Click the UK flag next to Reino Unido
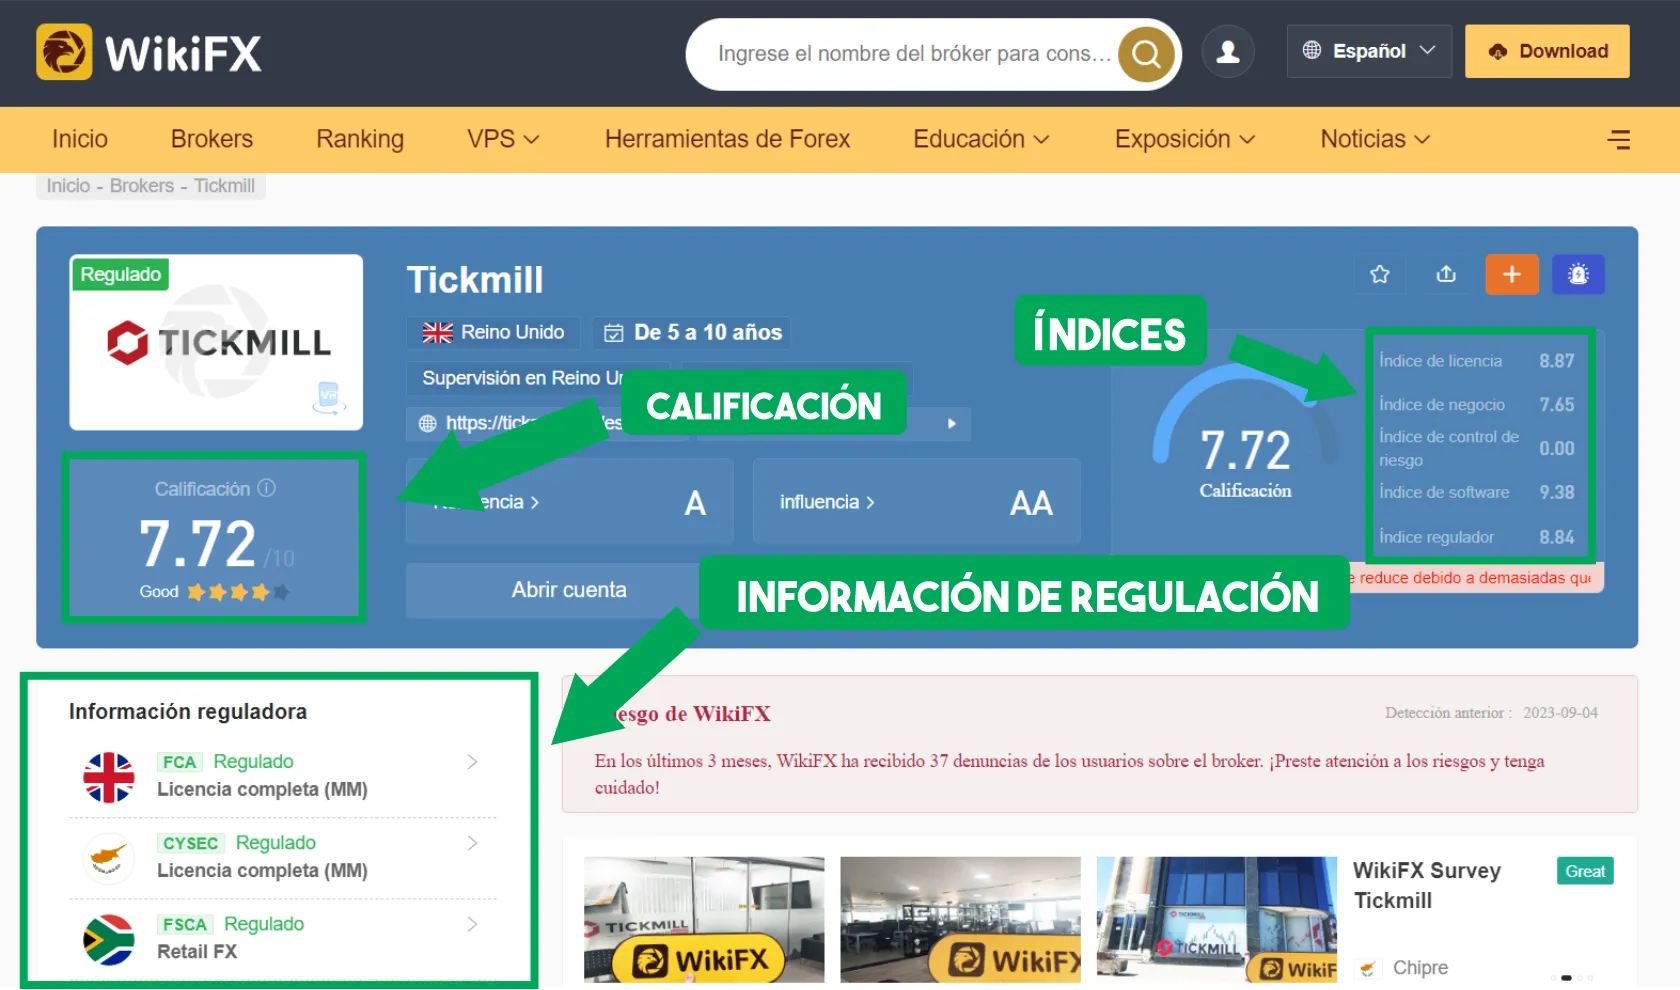Viewport: 1680px width, 990px height. (437, 333)
